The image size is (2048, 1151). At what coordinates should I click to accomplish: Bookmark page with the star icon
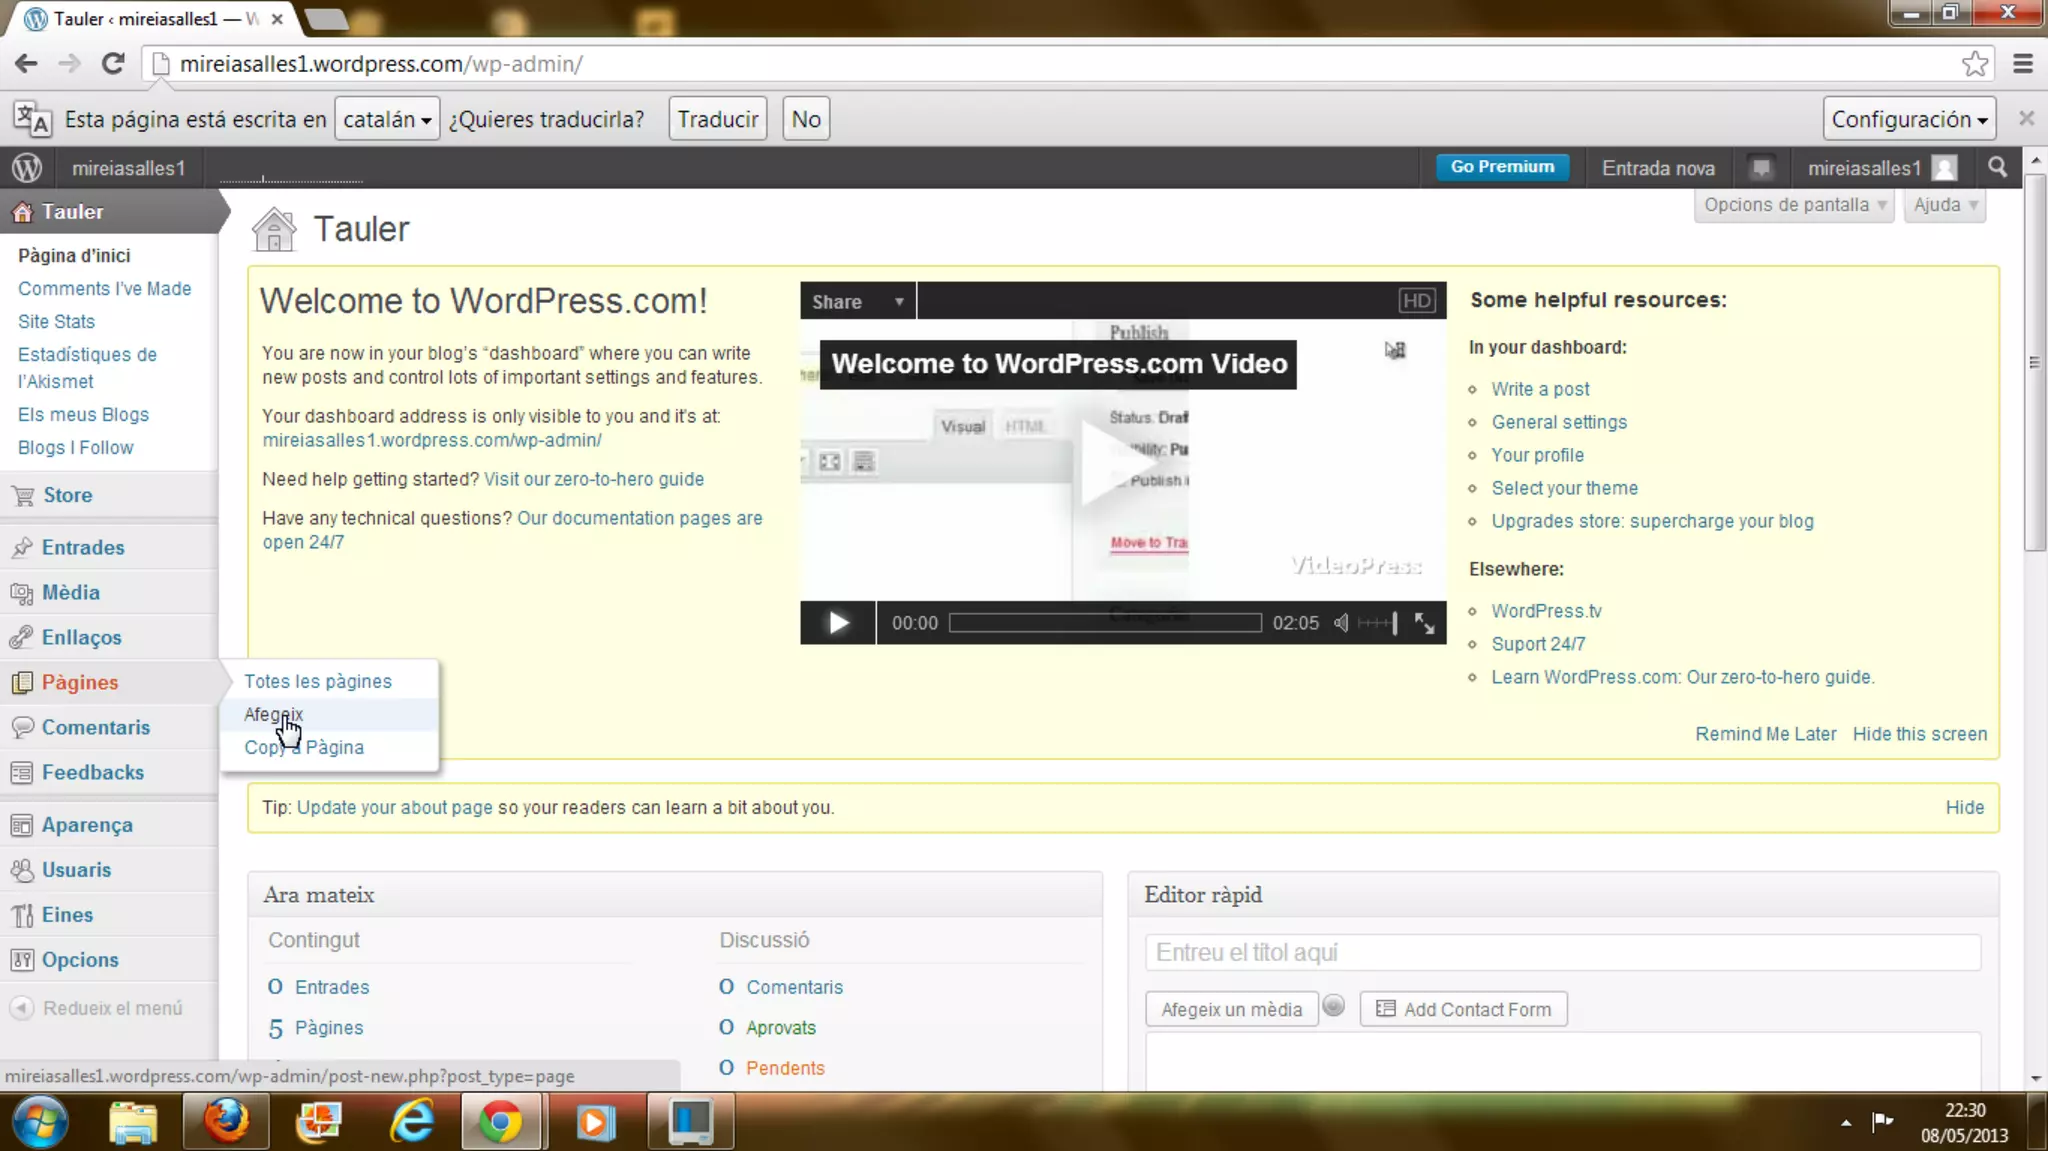(x=1975, y=64)
